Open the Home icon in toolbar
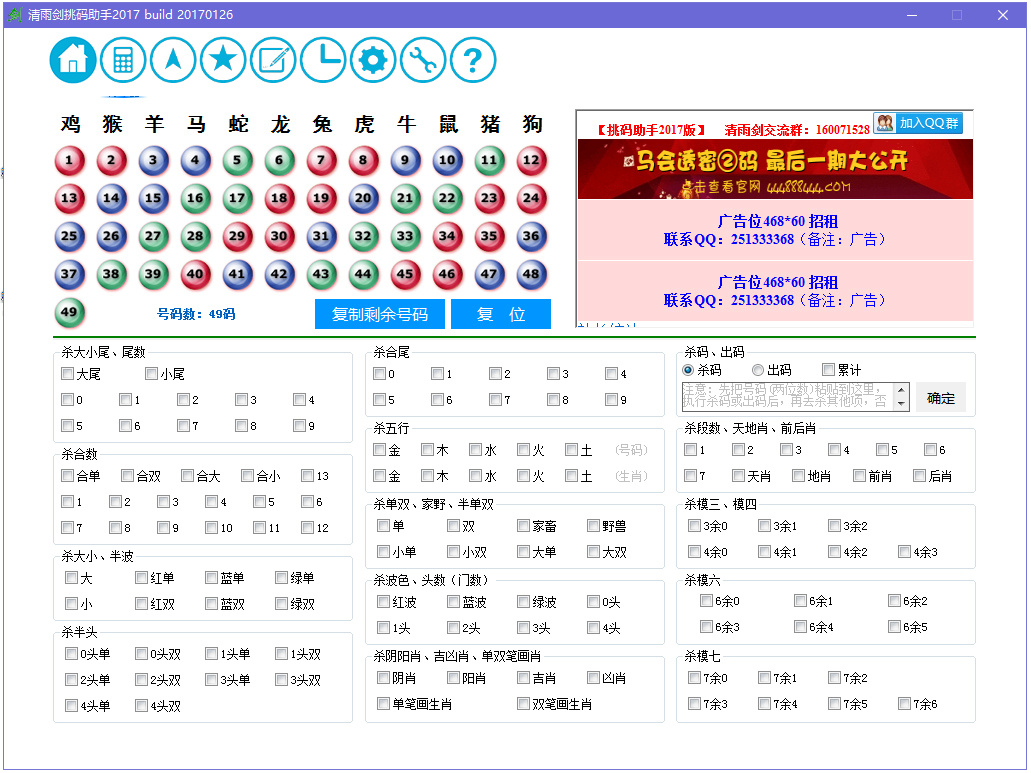This screenshot has width=1031, height=773. (73, 60)
